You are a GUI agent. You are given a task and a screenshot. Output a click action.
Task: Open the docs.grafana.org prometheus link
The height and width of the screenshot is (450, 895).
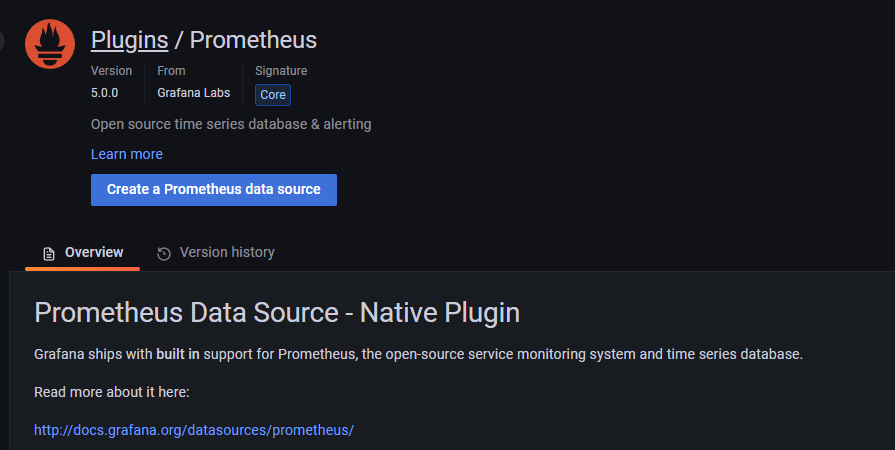[194, 430]
